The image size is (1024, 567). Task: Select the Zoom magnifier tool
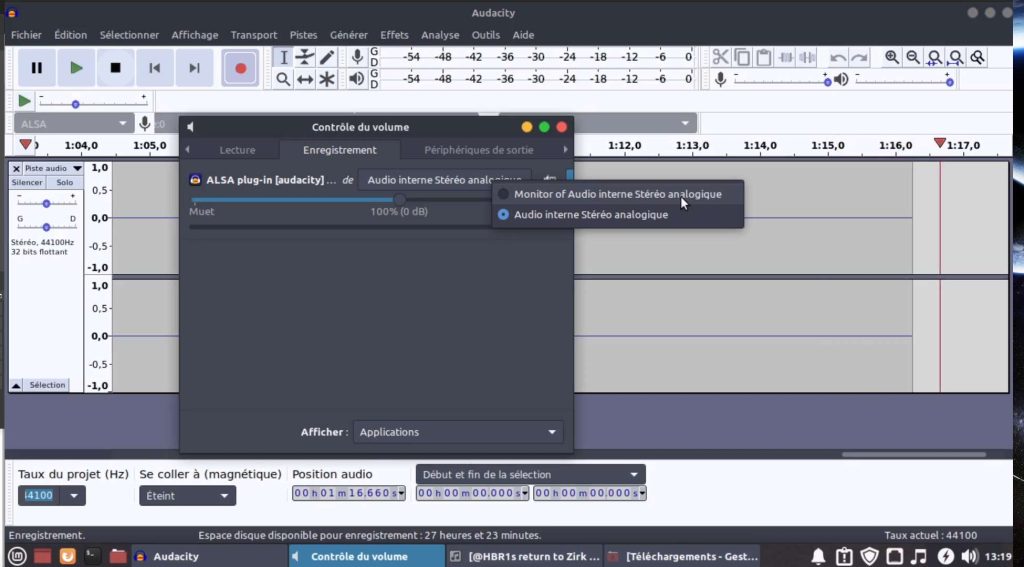[x=283, y=80]
